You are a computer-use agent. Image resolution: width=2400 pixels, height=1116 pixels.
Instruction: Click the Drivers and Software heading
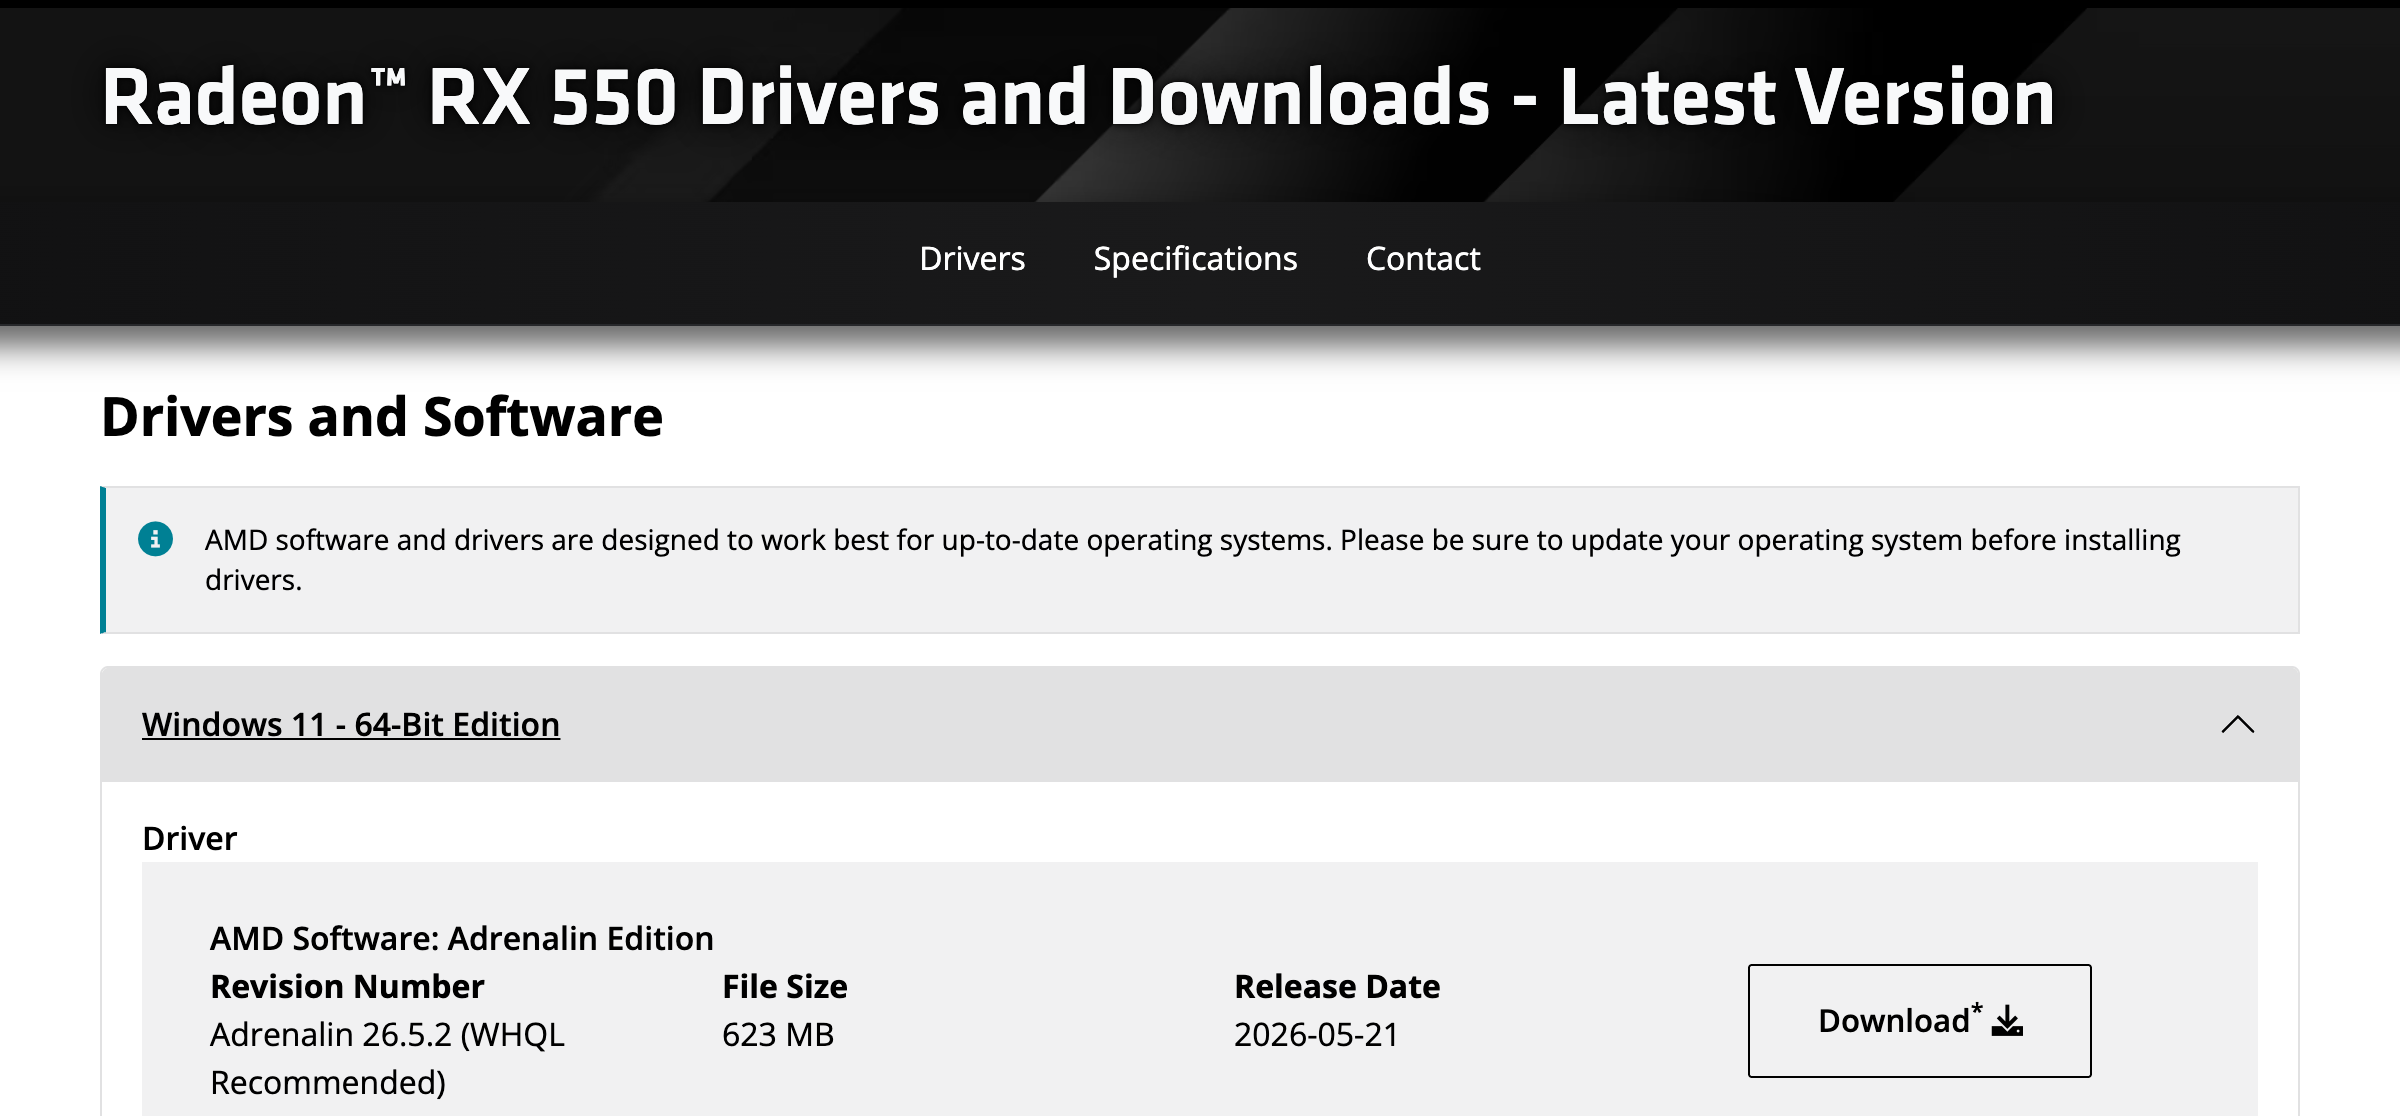[382, 416]
